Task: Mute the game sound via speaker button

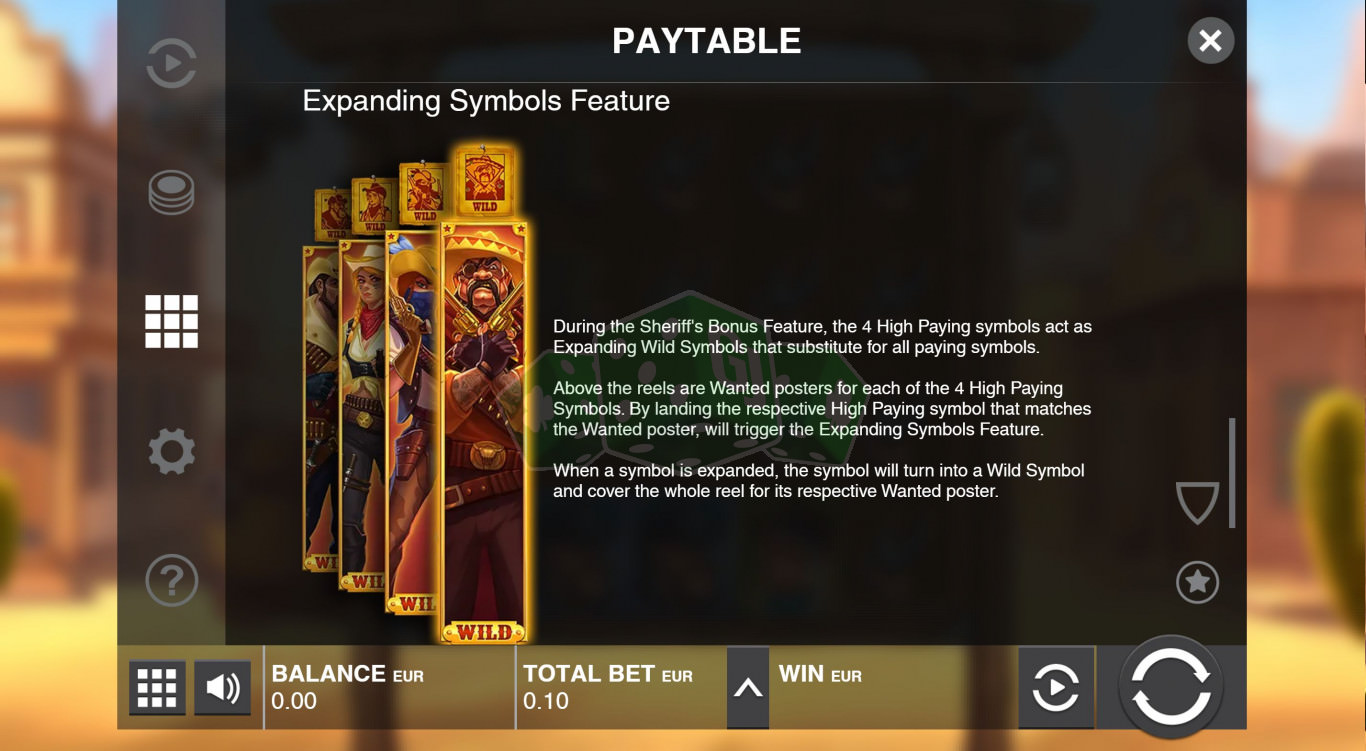Action: [x=222, y=688]
